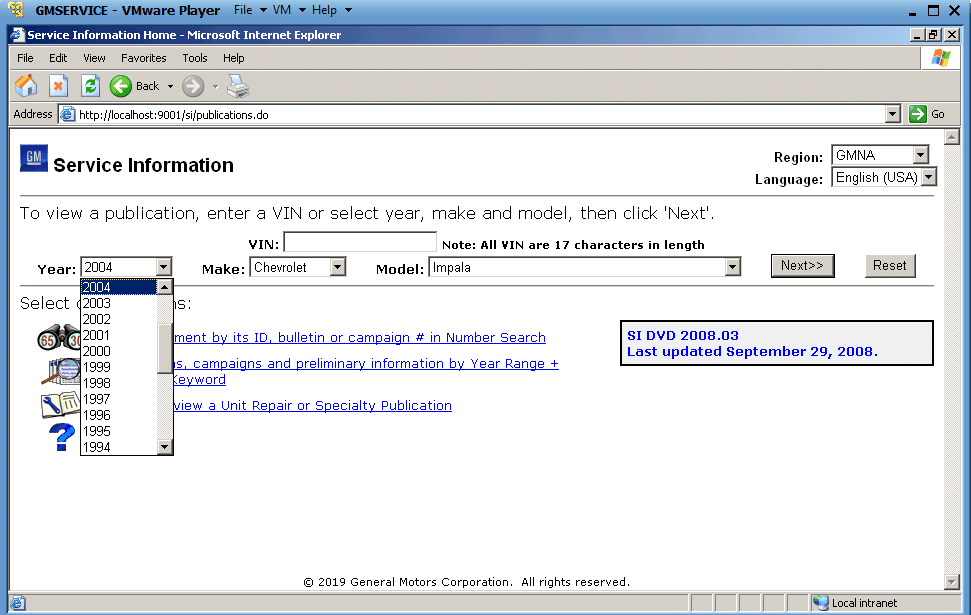The height and width of the screenshot is (615, 971).
Task: Click the Local intranet zone icon
Action: coord(821,603)
